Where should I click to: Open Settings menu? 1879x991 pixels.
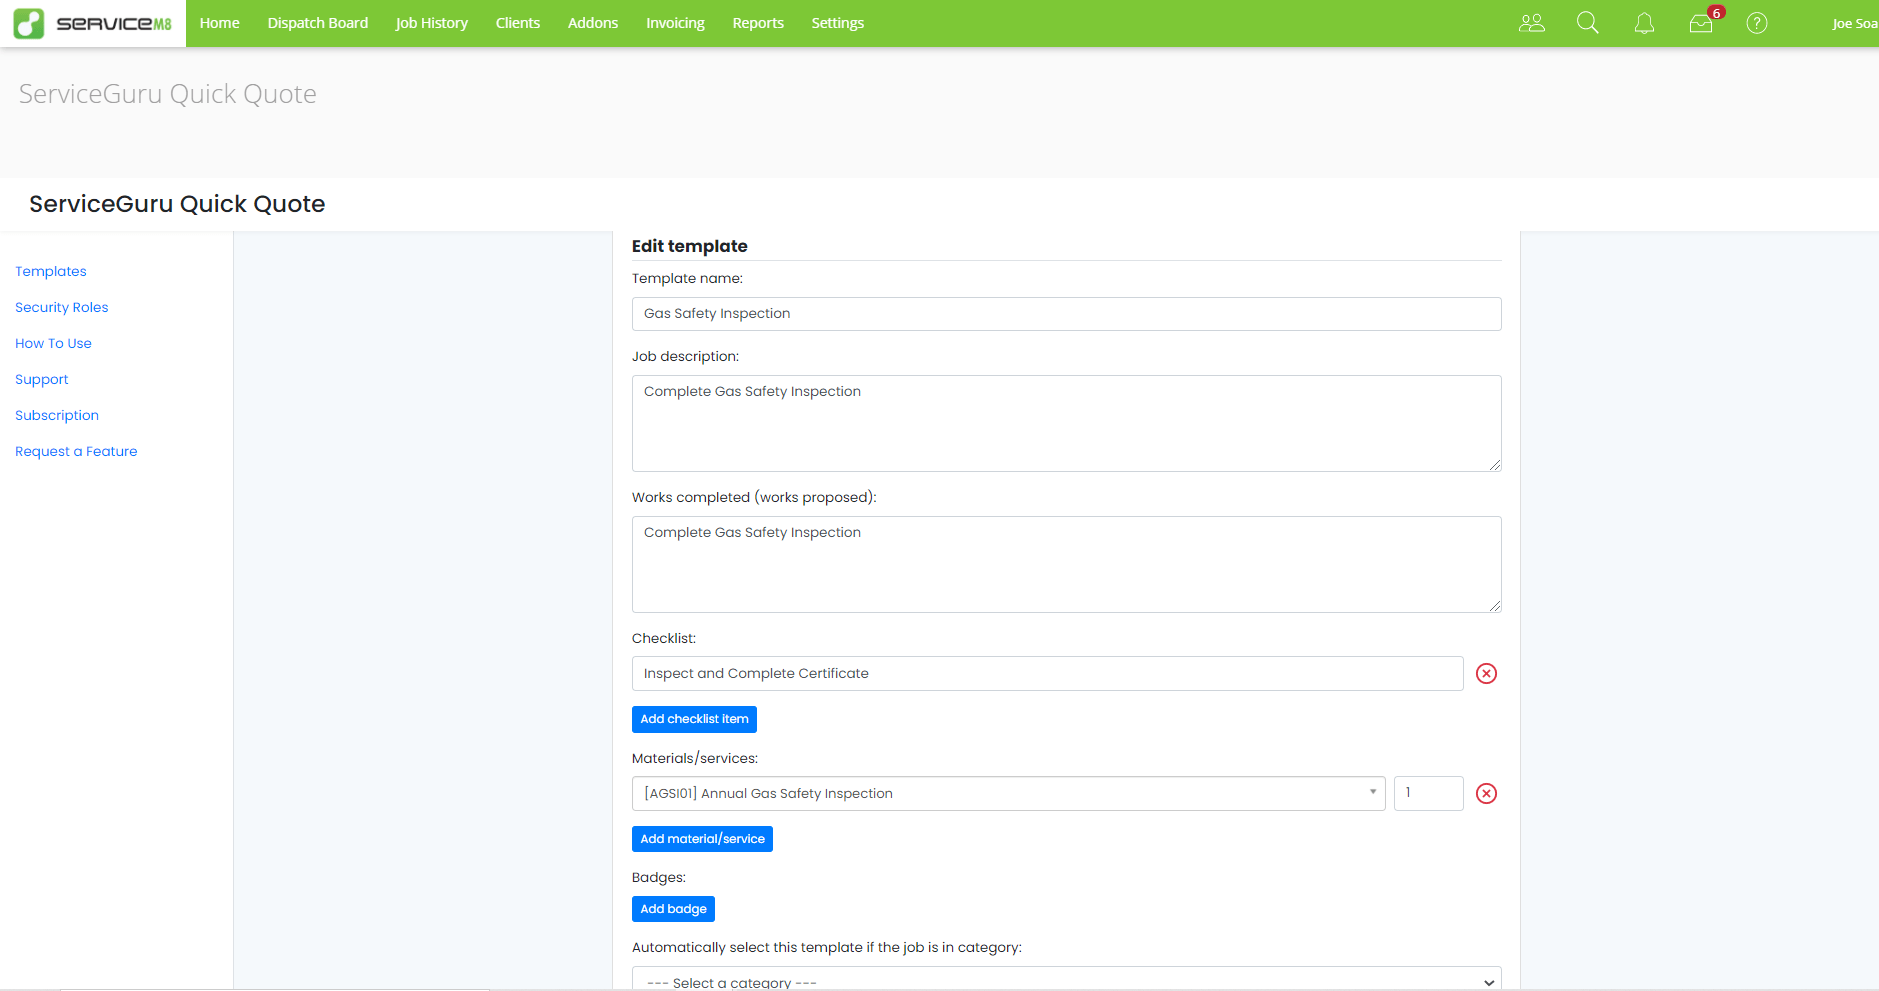tap(838, 23)
